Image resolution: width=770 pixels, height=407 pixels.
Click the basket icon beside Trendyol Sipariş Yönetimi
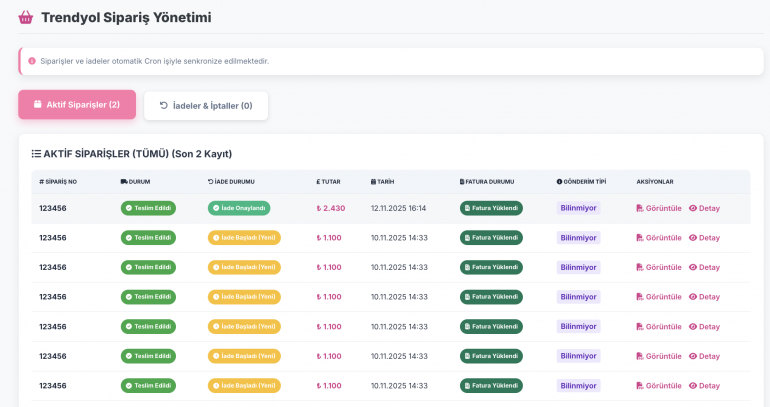coord(26,17)
